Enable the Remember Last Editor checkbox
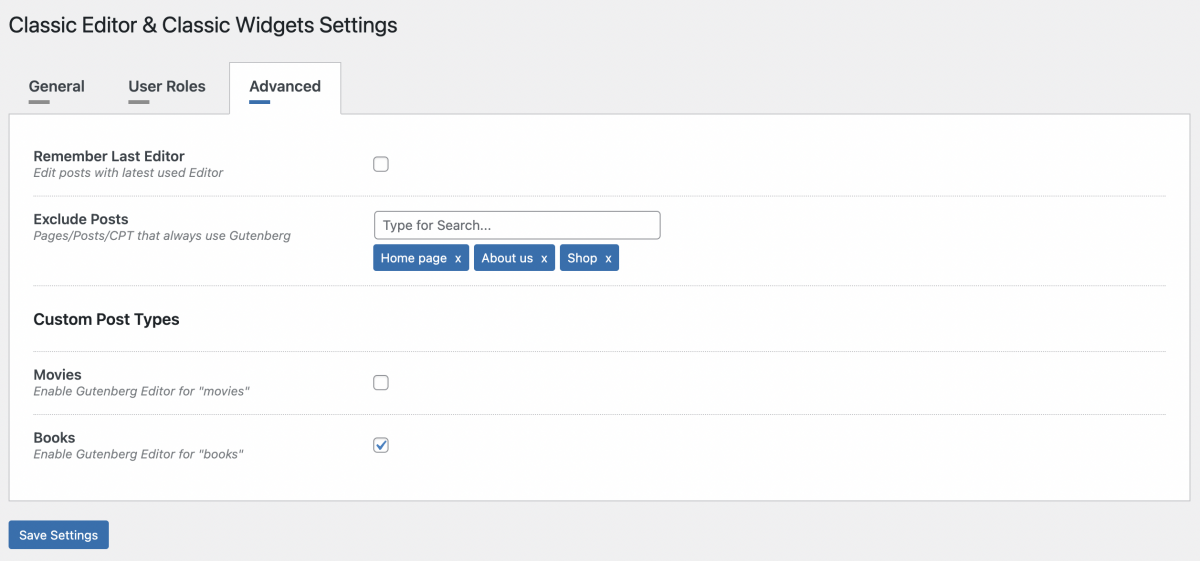 coord(381,164)
